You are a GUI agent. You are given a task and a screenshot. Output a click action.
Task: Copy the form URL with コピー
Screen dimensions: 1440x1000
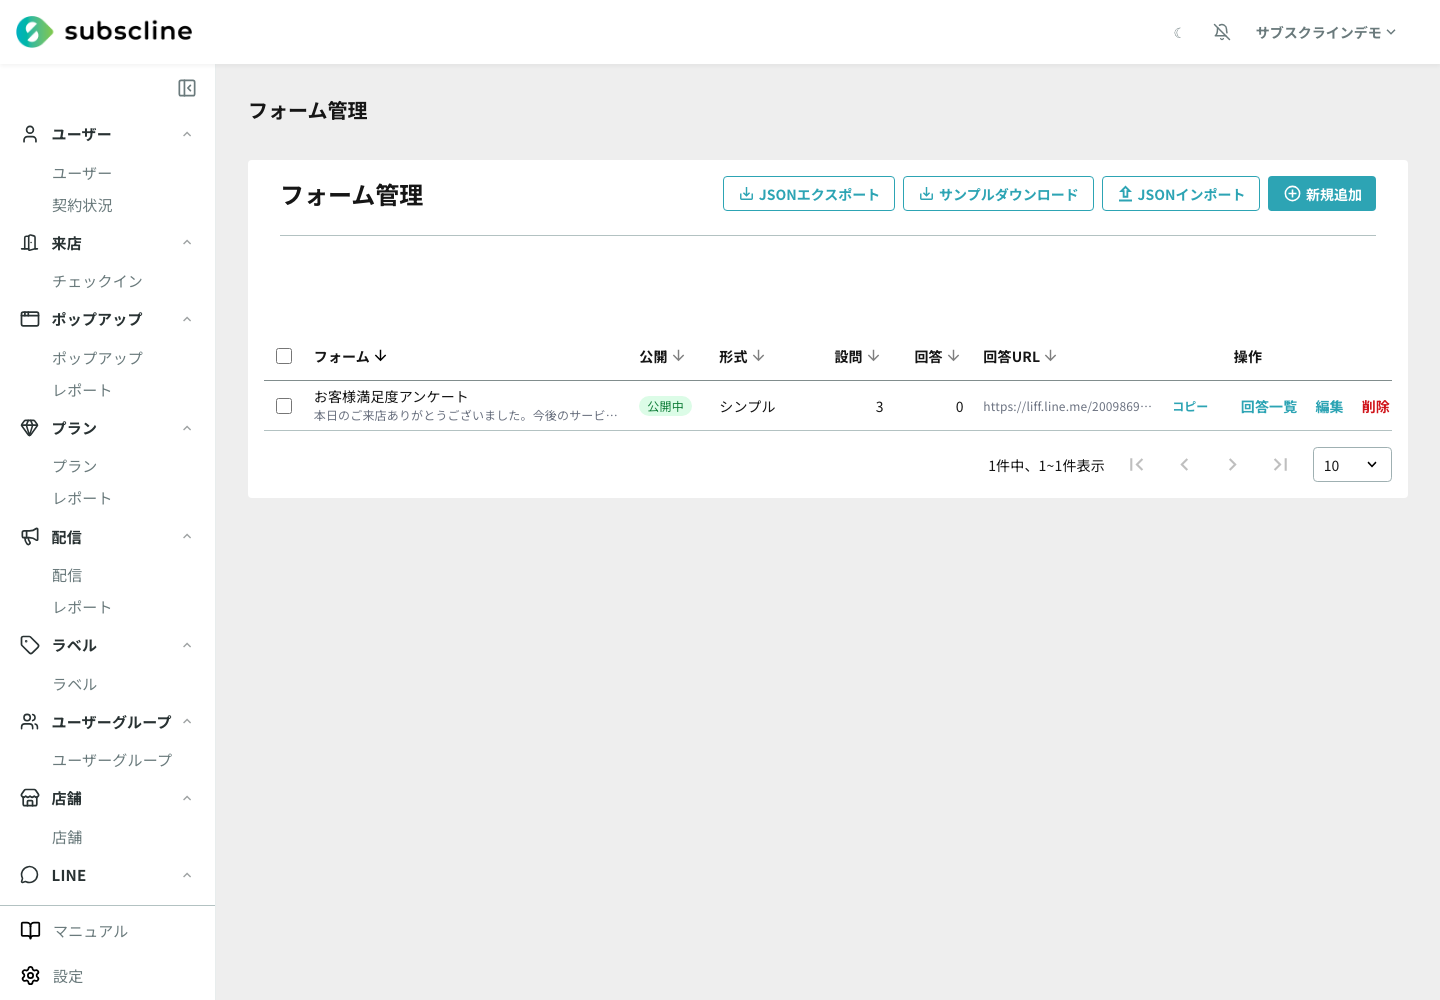[1190, 406]
